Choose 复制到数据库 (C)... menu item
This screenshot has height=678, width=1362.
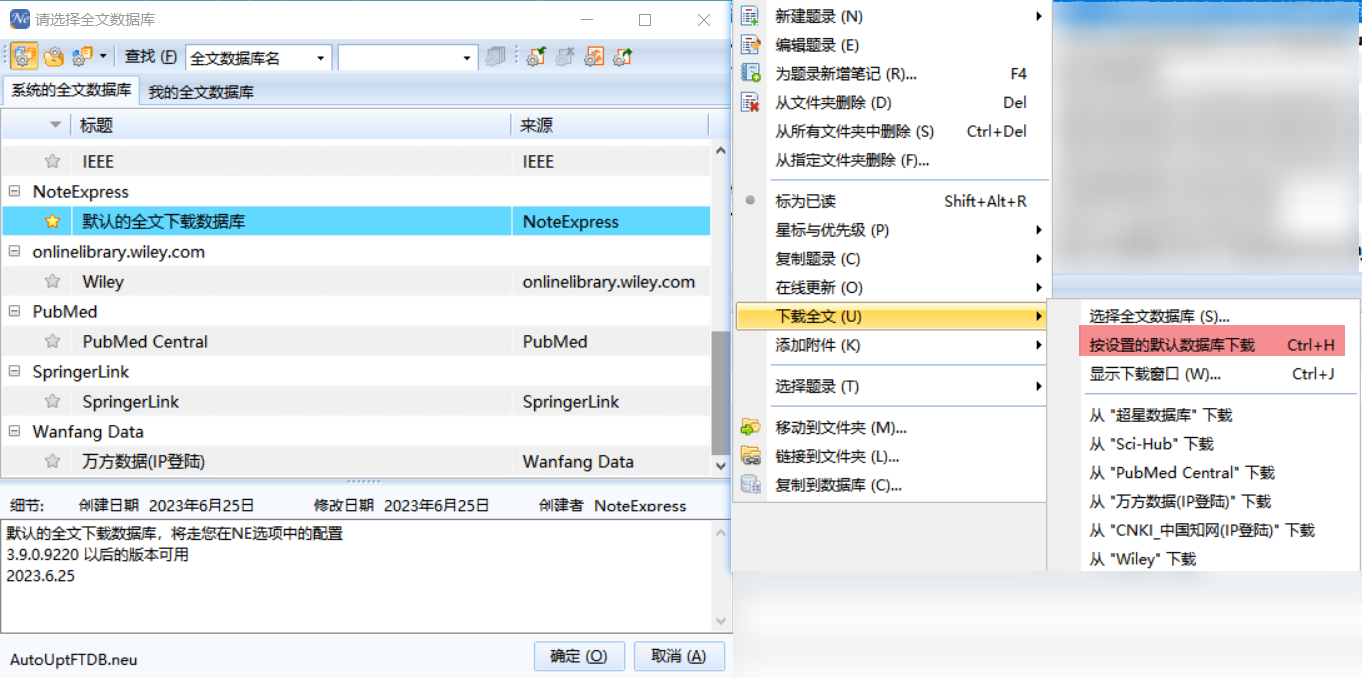coord(892,486)
